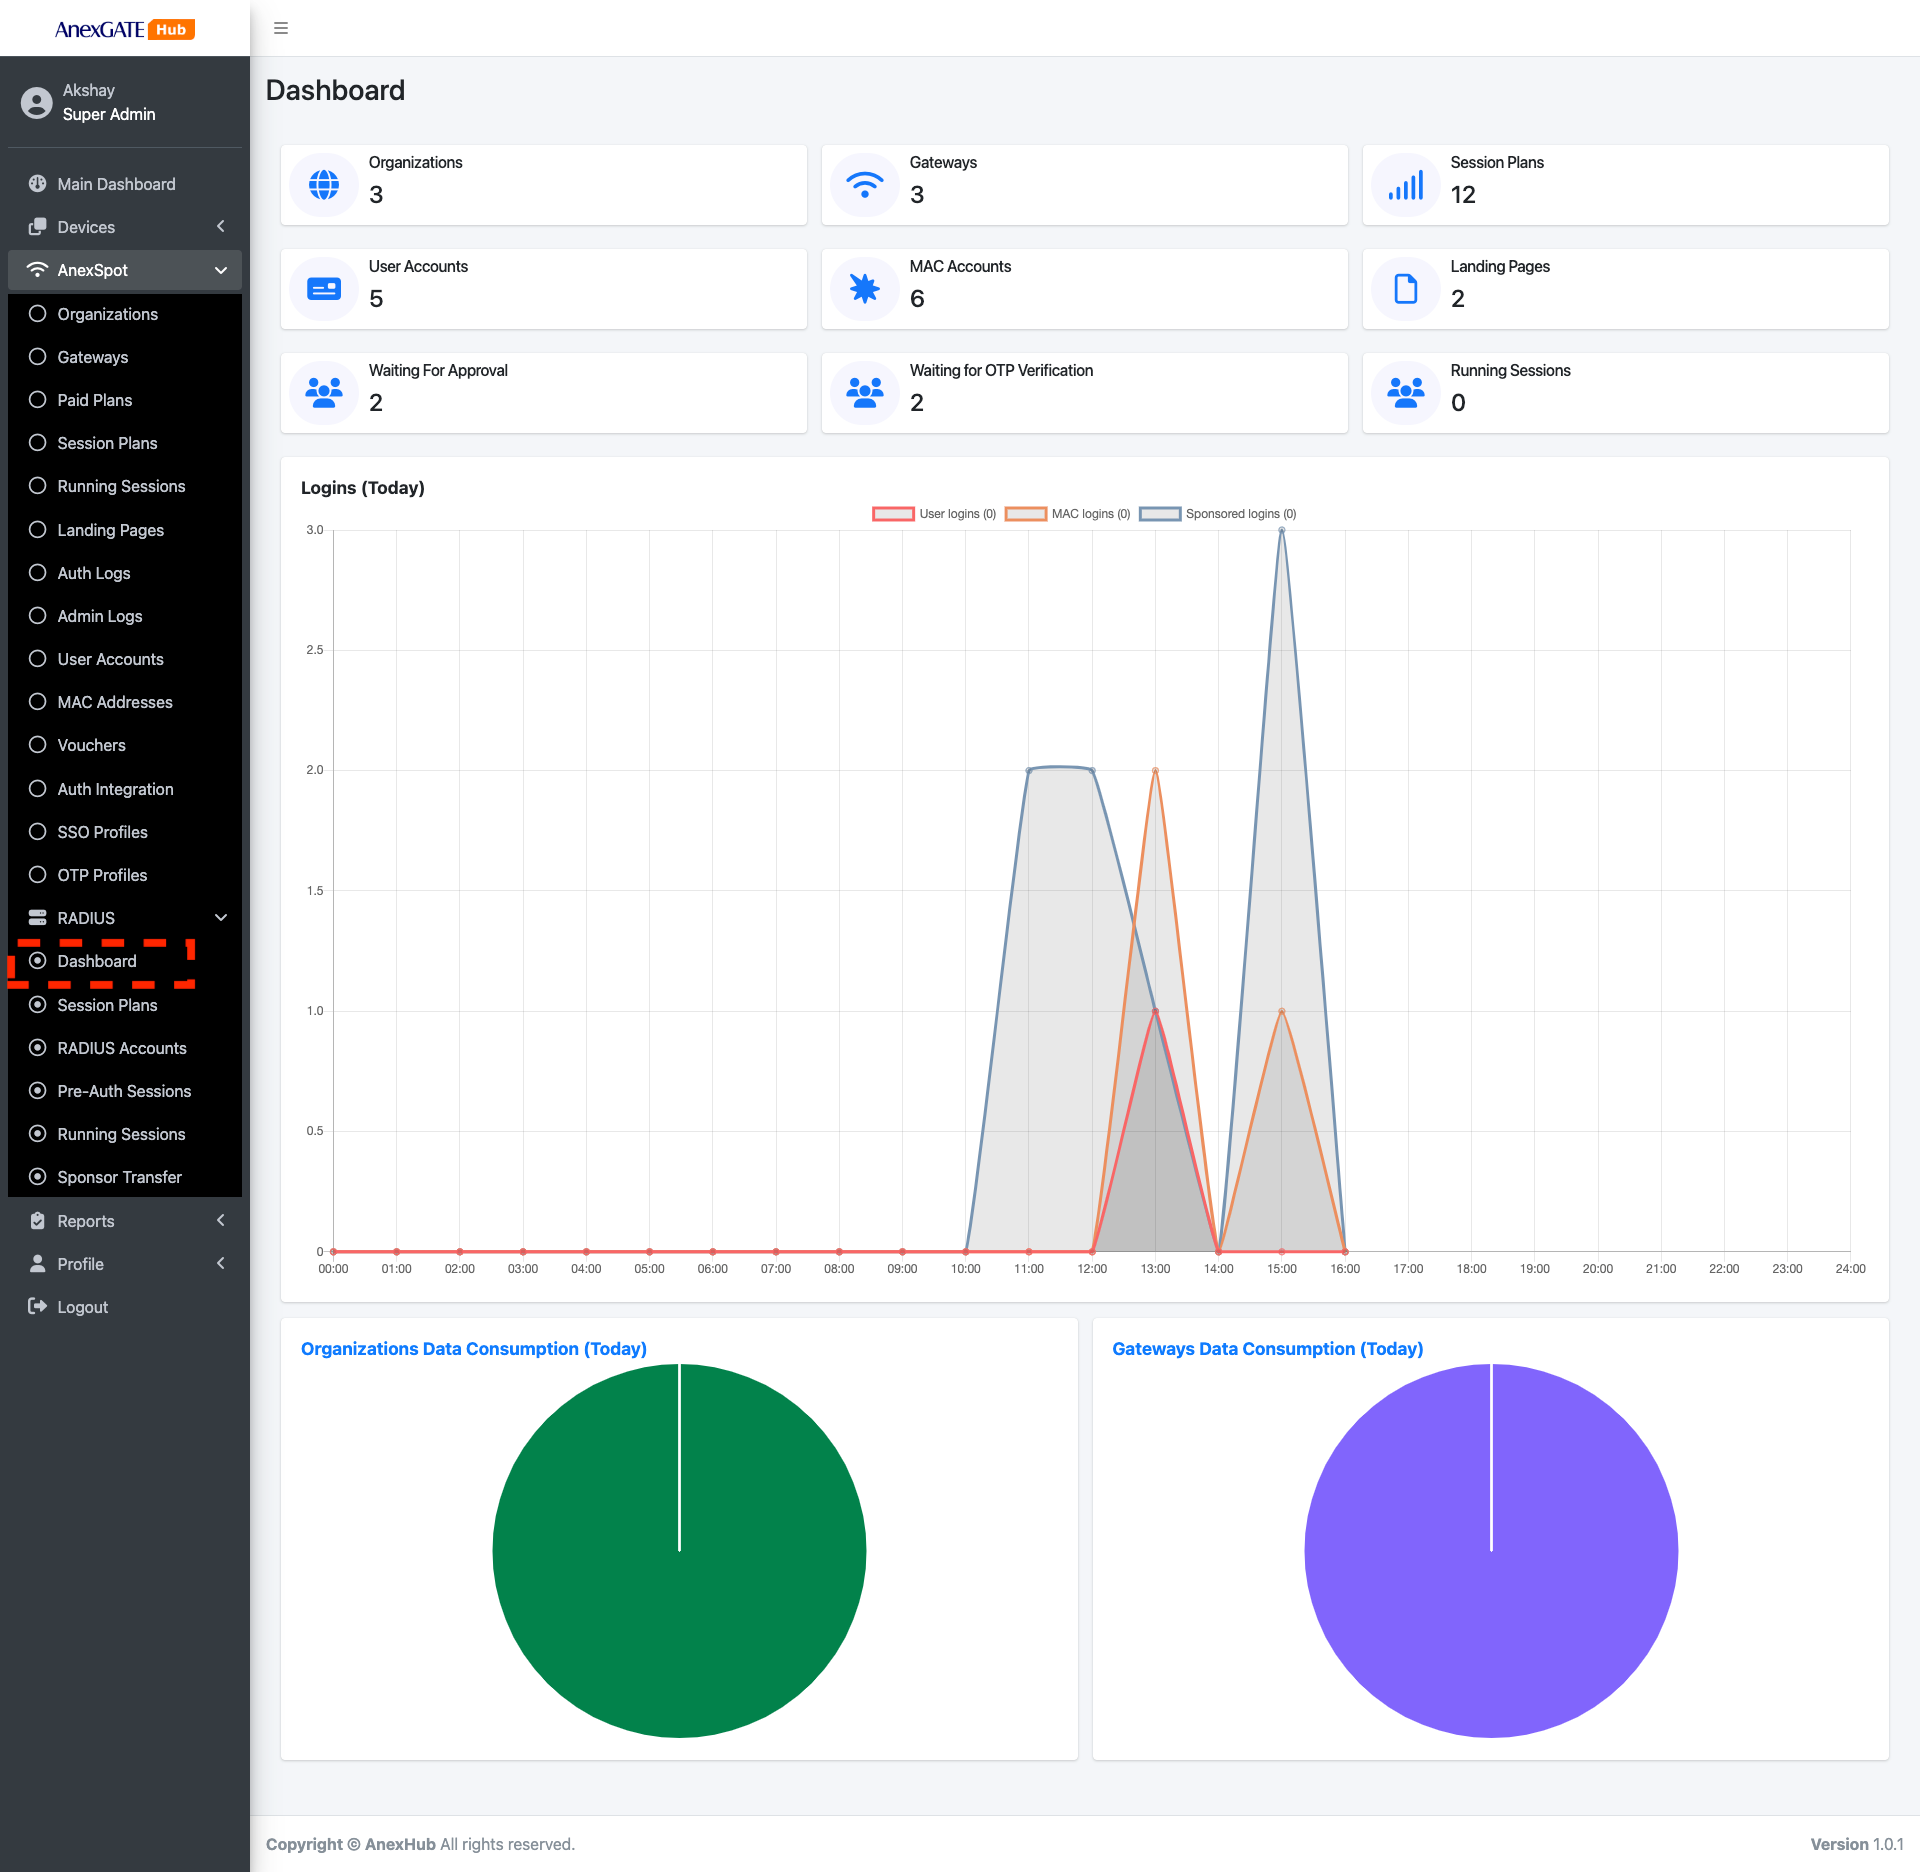Click the Logout link
The width and height of the screenshot is (1920, 1872).
coord(82,1307)
